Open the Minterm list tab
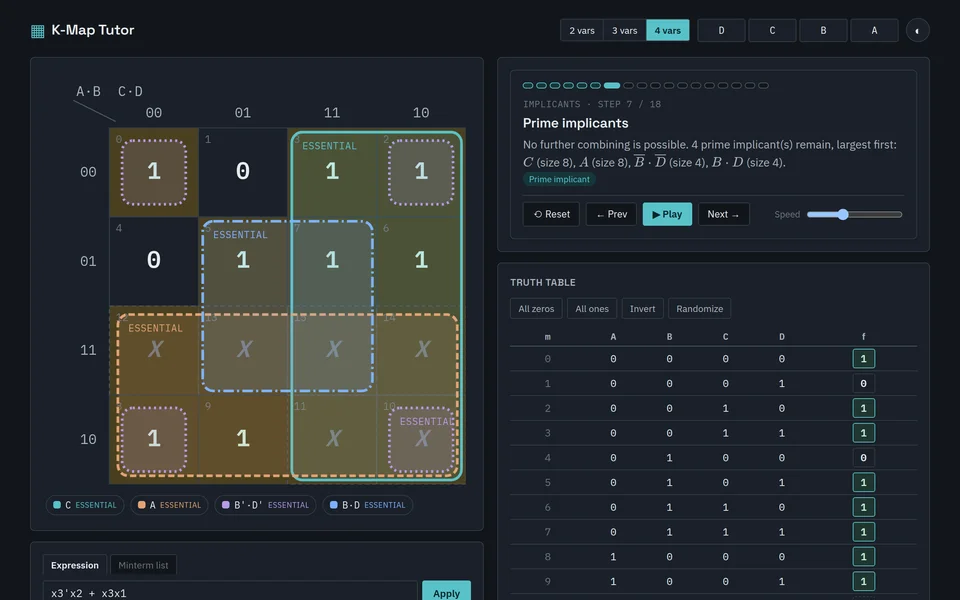 (x=143, y=565)
